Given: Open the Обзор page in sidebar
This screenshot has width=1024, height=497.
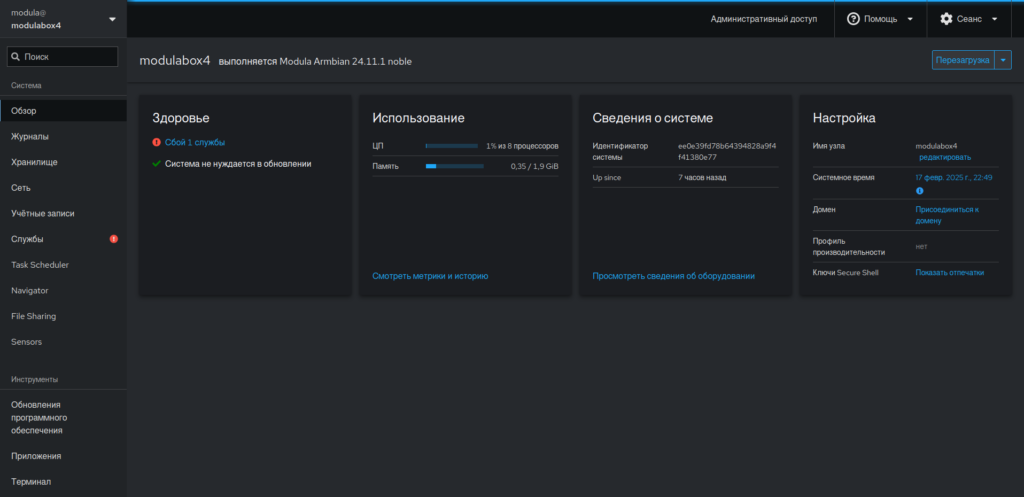Looking at the screenshot, I should click(63, 111).
